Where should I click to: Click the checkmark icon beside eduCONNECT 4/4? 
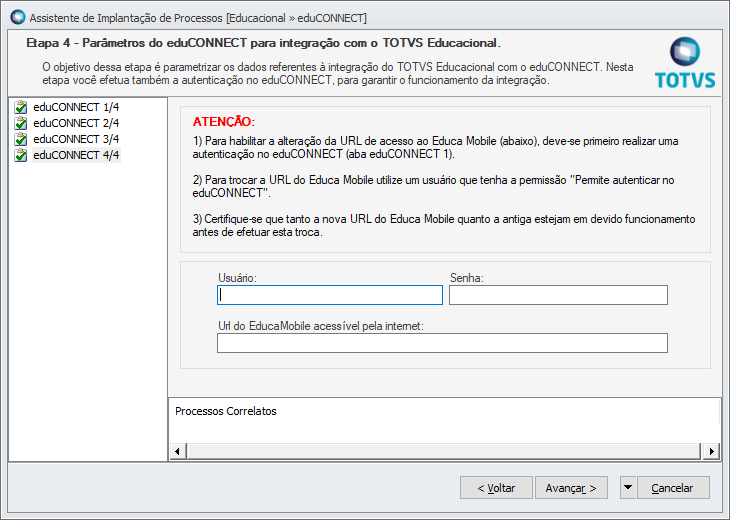(x=20, y=155)
